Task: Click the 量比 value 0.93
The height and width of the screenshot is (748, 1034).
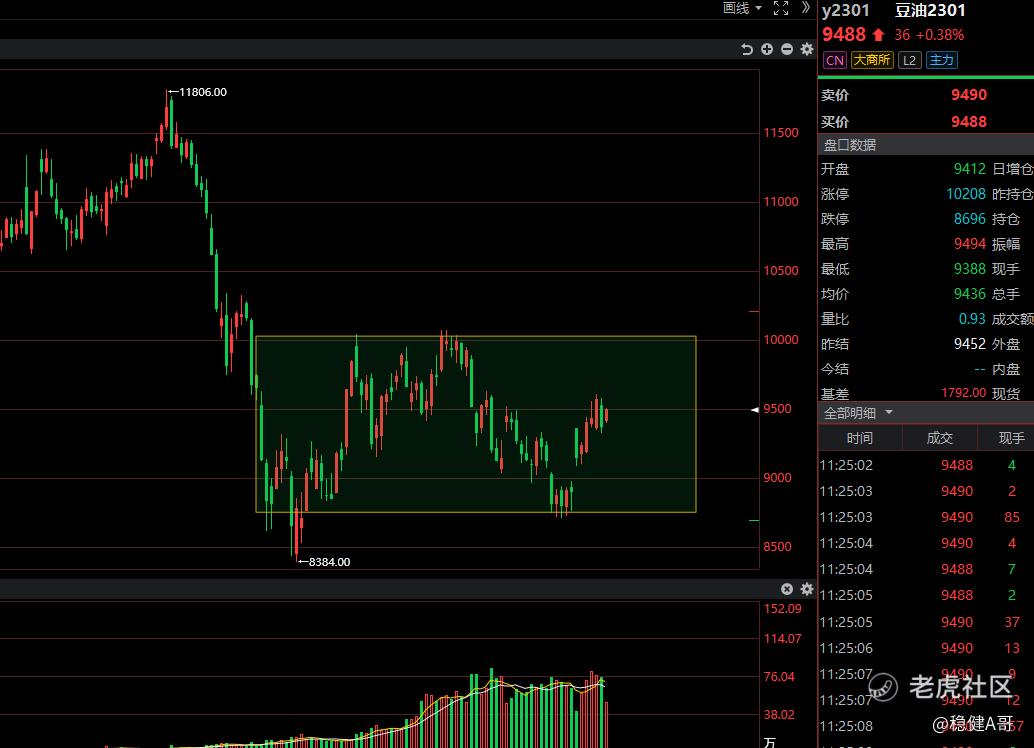Action: click(x=972, y=319)
